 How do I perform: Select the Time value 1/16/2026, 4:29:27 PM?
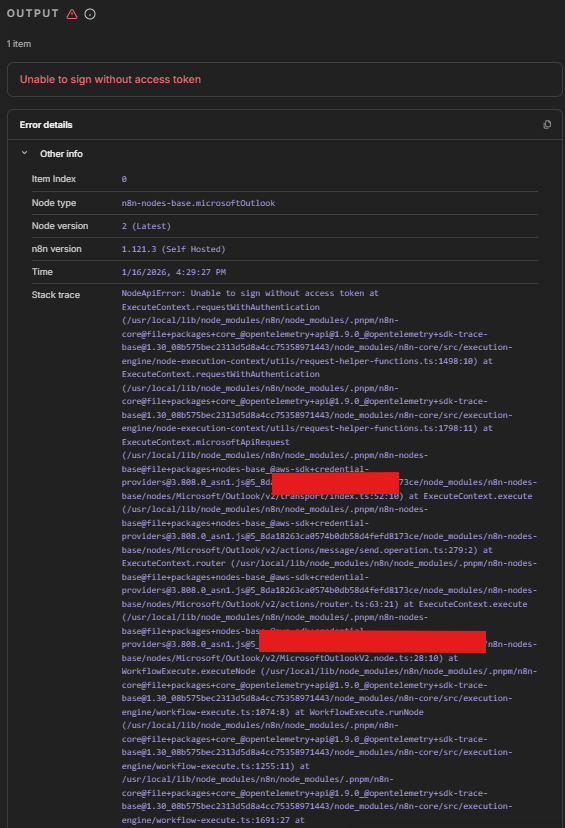coord(174,272)
